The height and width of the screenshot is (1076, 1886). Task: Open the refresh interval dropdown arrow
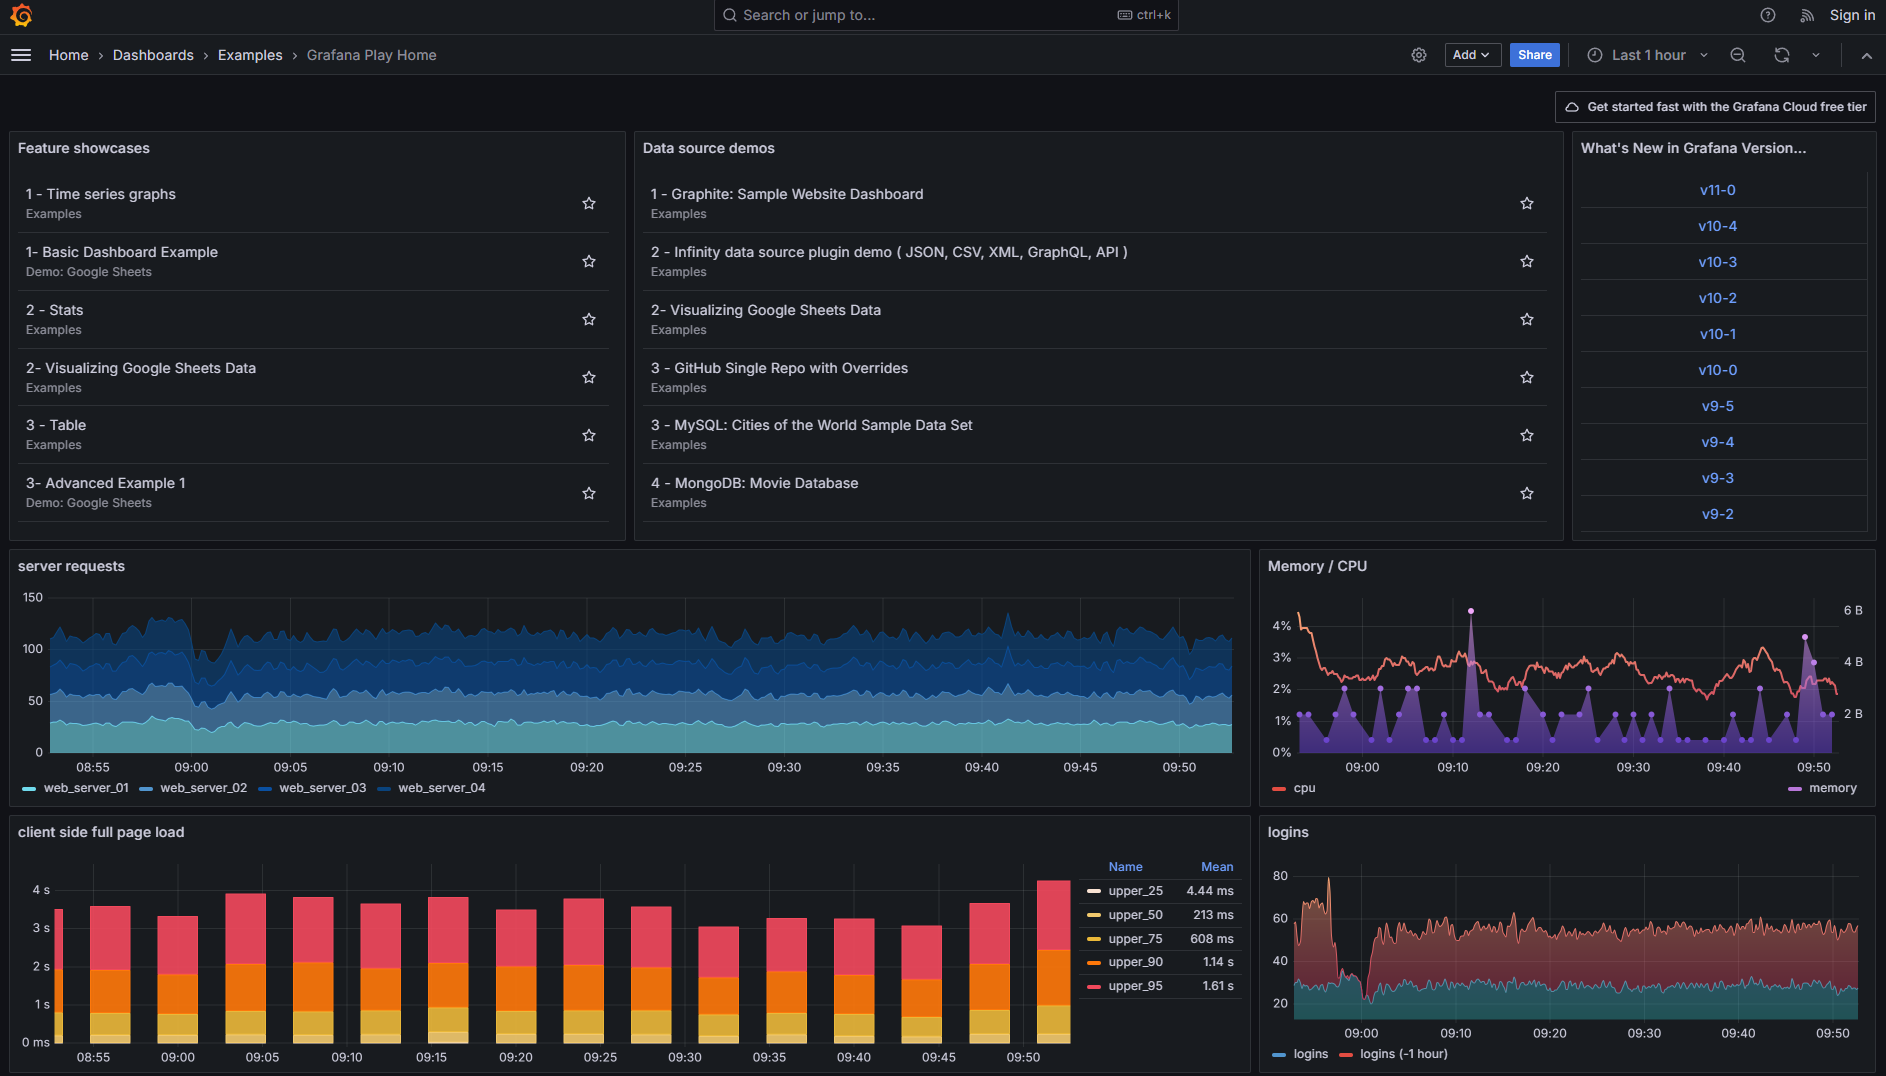click(x=1816, y=55)
